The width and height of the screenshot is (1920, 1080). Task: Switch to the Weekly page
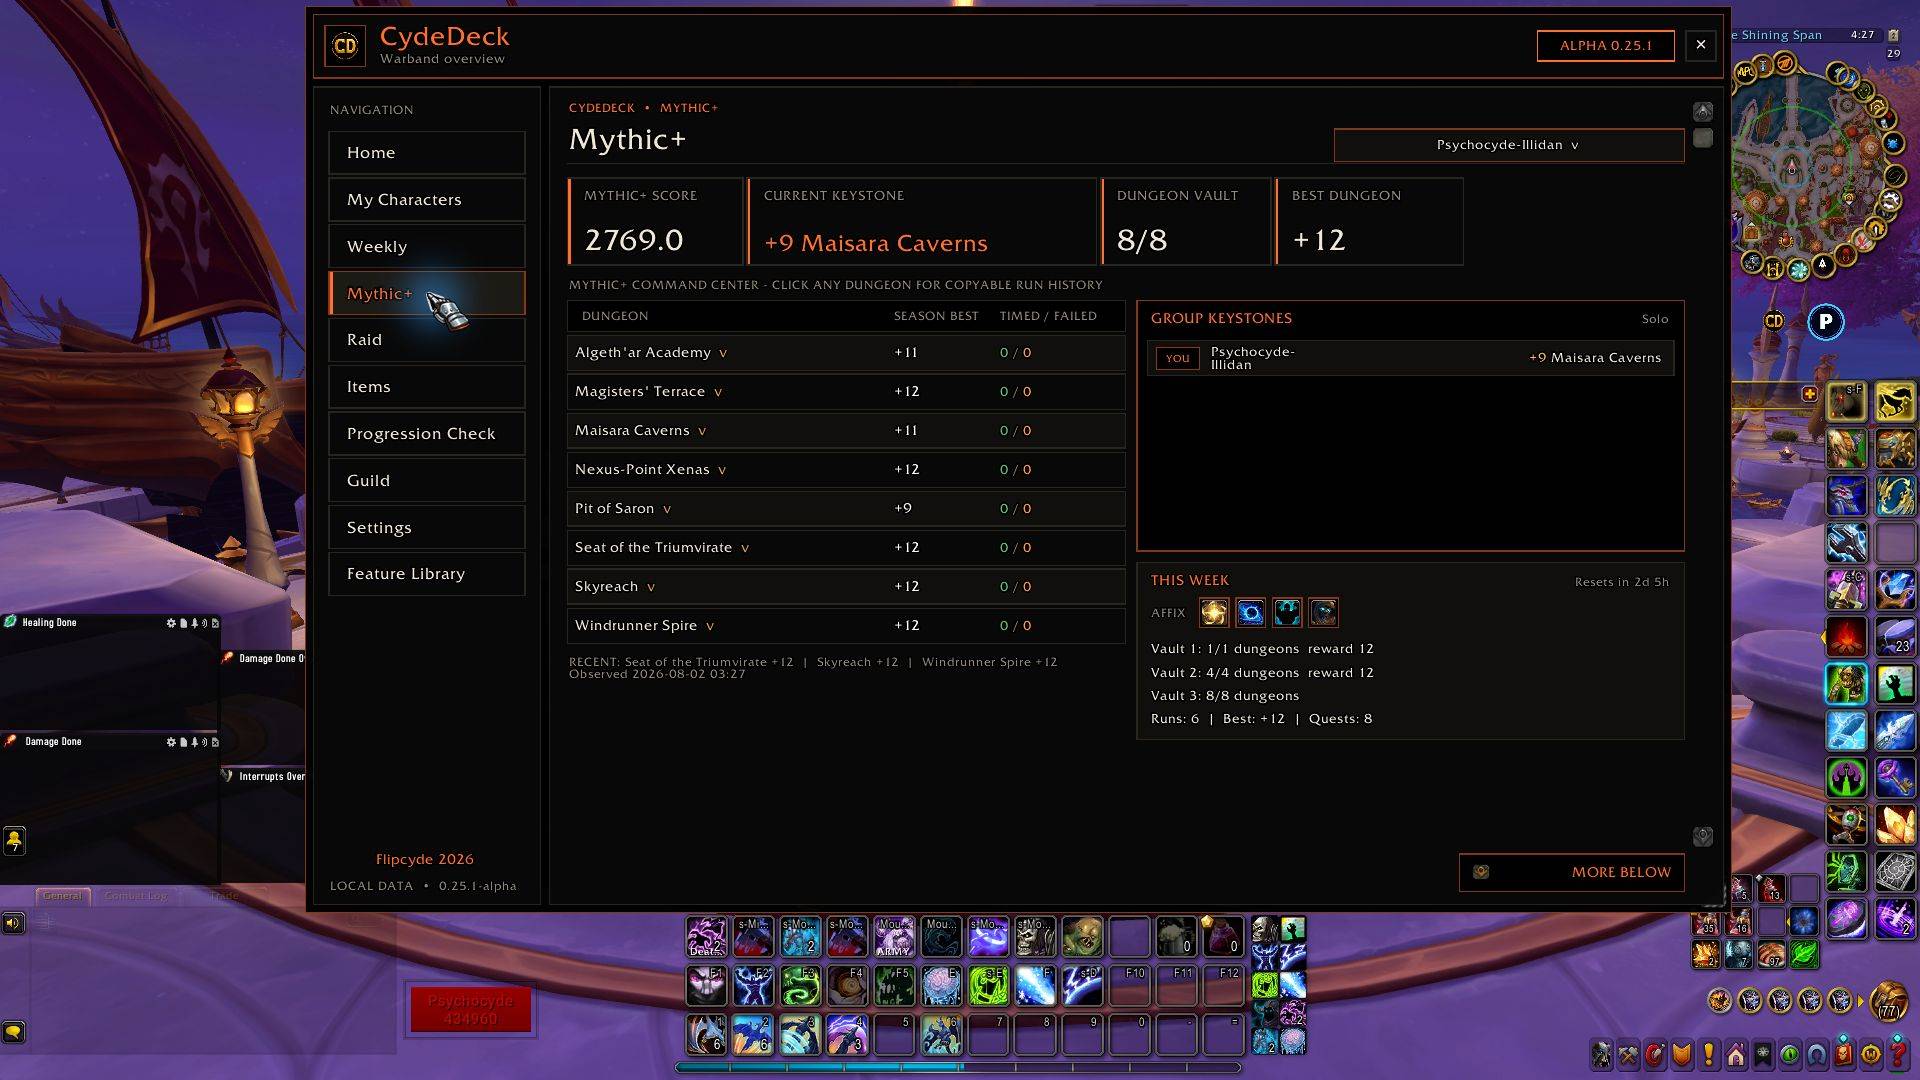pos(426,247)
